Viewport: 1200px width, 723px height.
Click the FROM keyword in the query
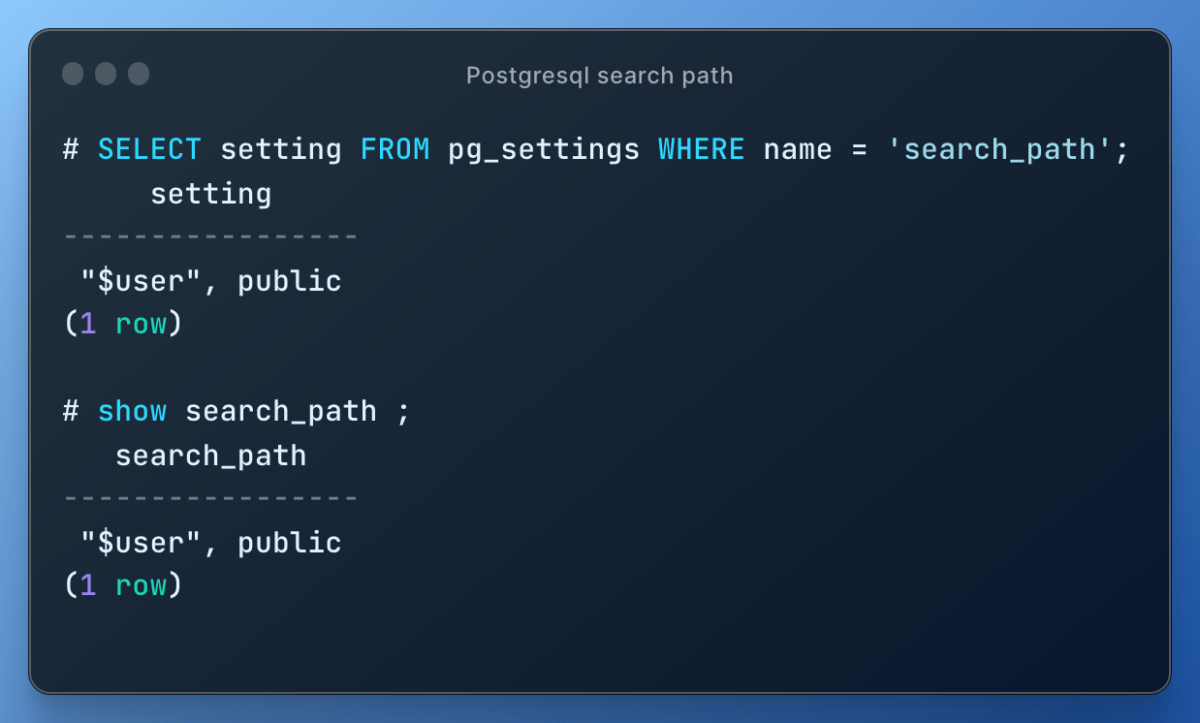[x=395, y=150]
